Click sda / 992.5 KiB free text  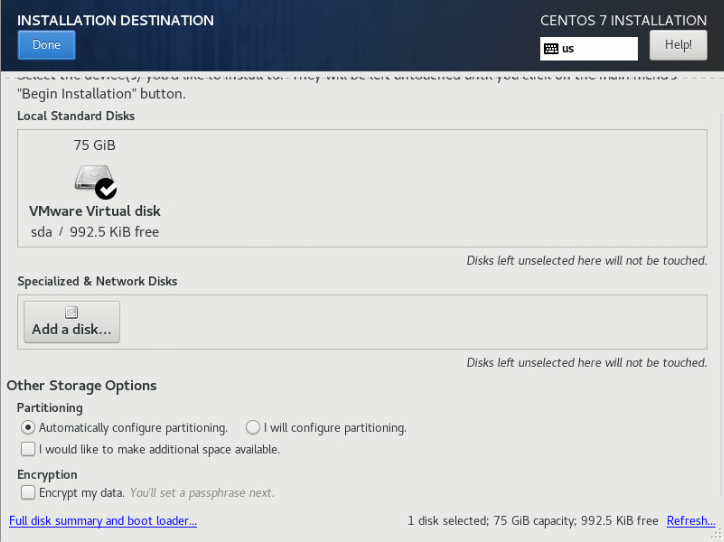click(x=95, y=232)
